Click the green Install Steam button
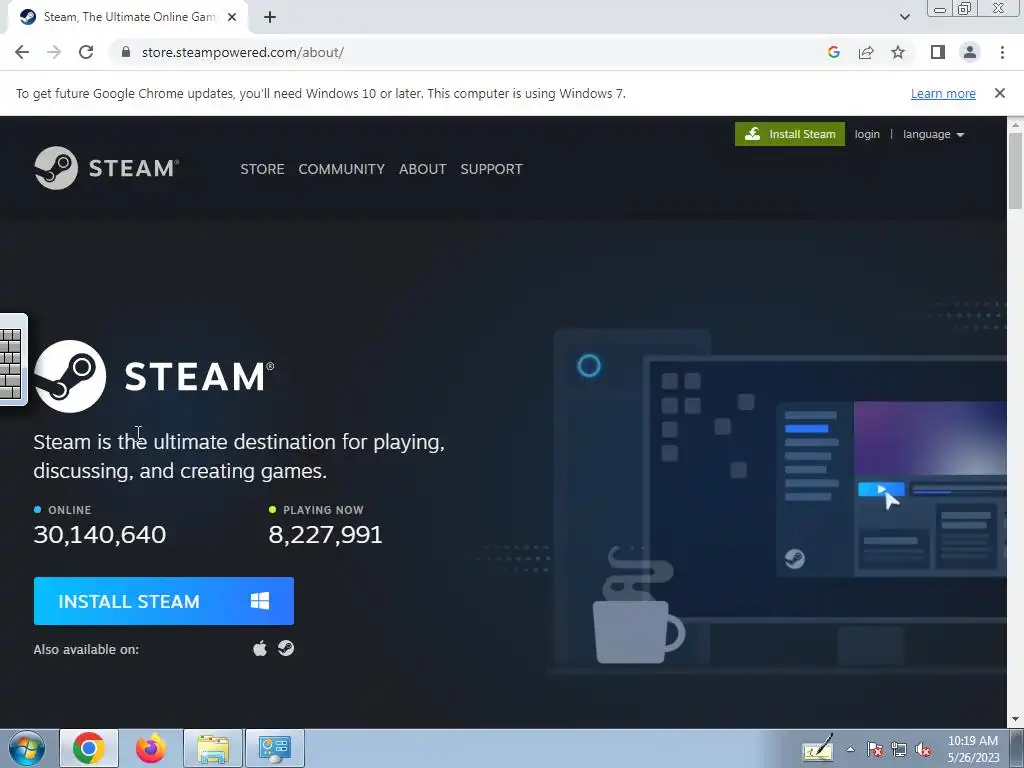 pos(790,134)
